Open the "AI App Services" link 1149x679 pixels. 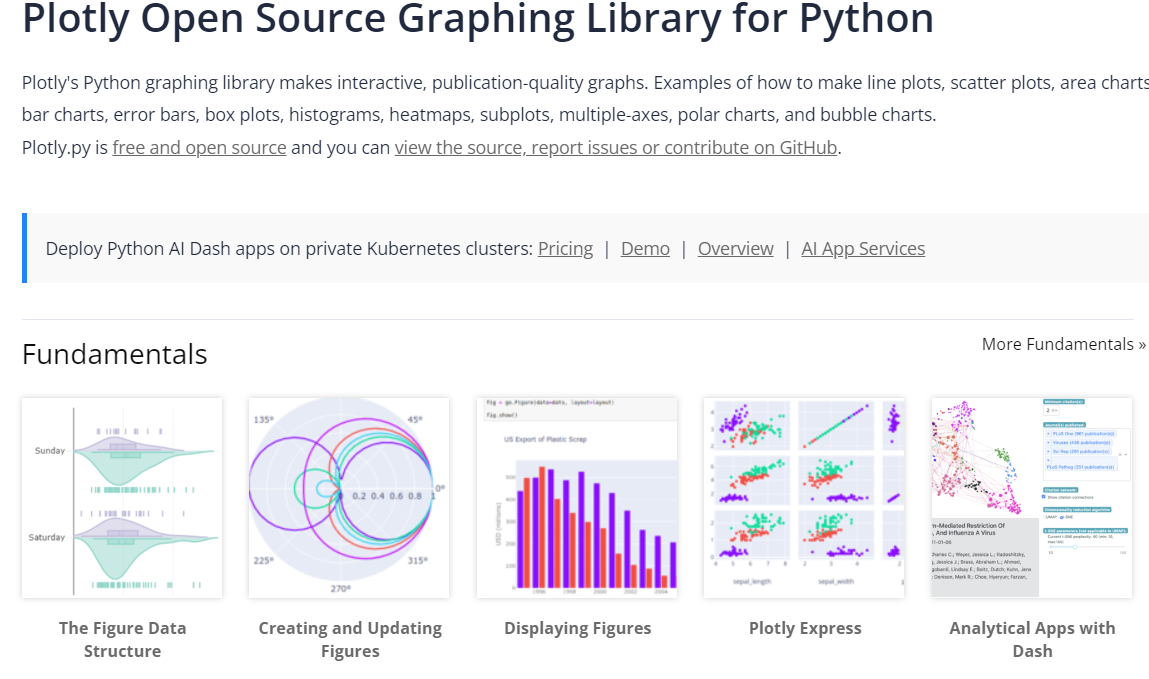pos(863,249)
